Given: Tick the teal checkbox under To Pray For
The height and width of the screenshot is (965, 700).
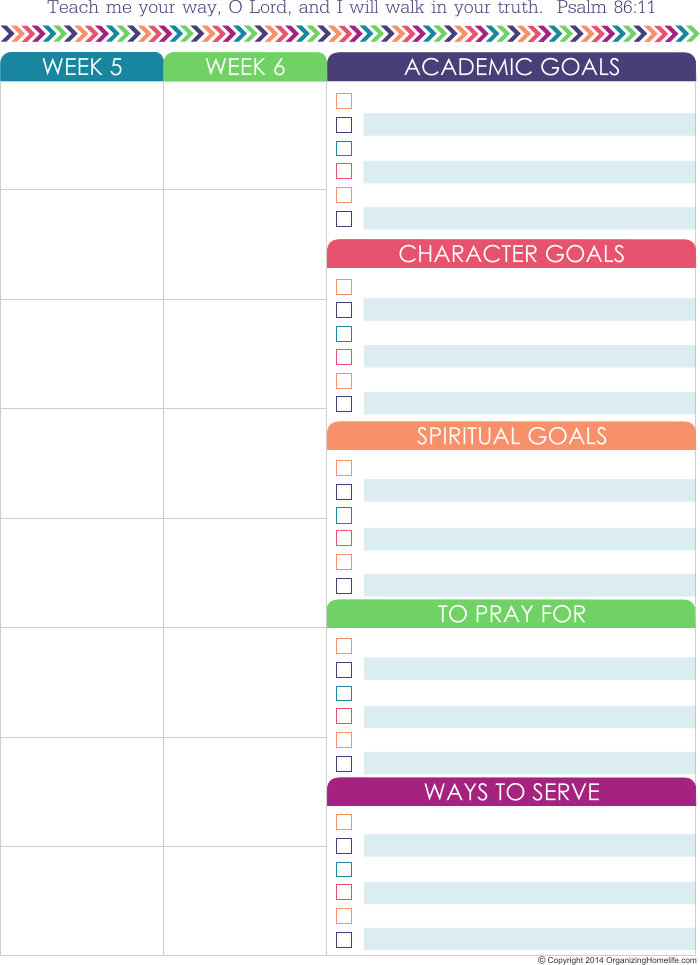Looking at the screenshot, I should [344, 694].
